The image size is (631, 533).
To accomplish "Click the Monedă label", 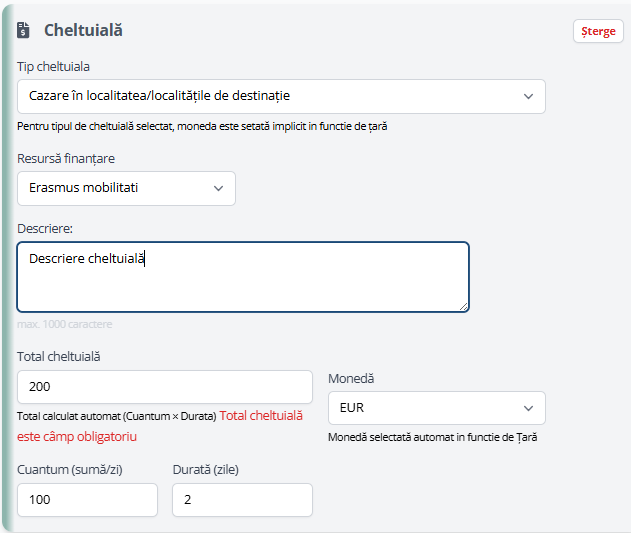I will tap(351, 378).
